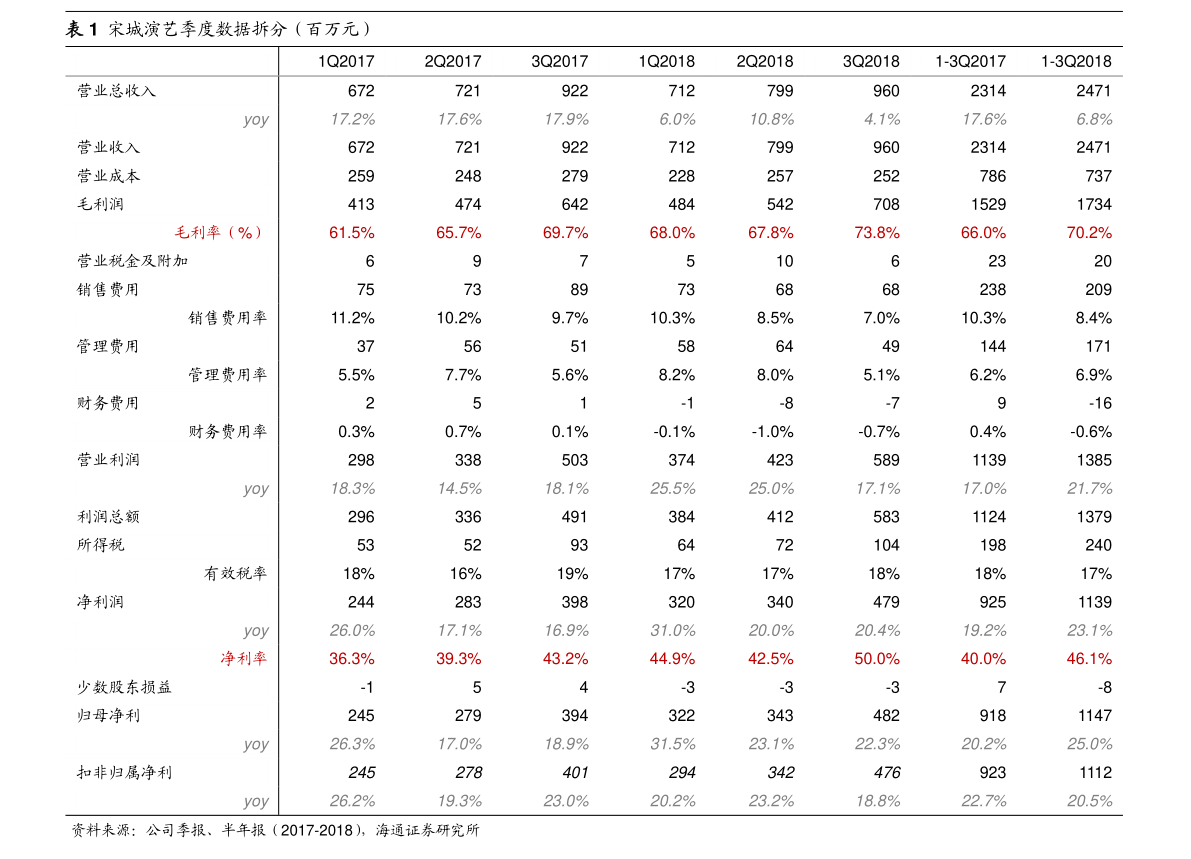The image size is (1191, 859).
Task: Click the red 净利率 row label
Action: 244,658
